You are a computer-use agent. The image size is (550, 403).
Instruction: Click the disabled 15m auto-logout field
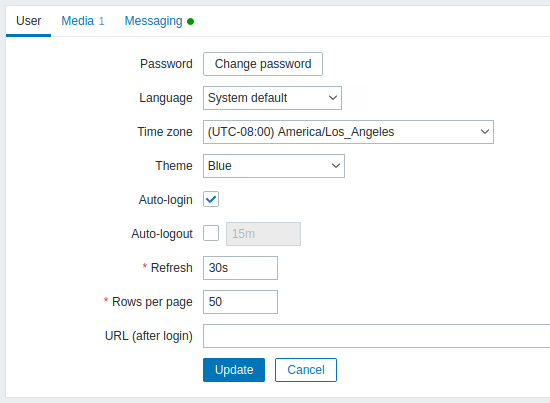pyautogui.click(x=263, y=234)
